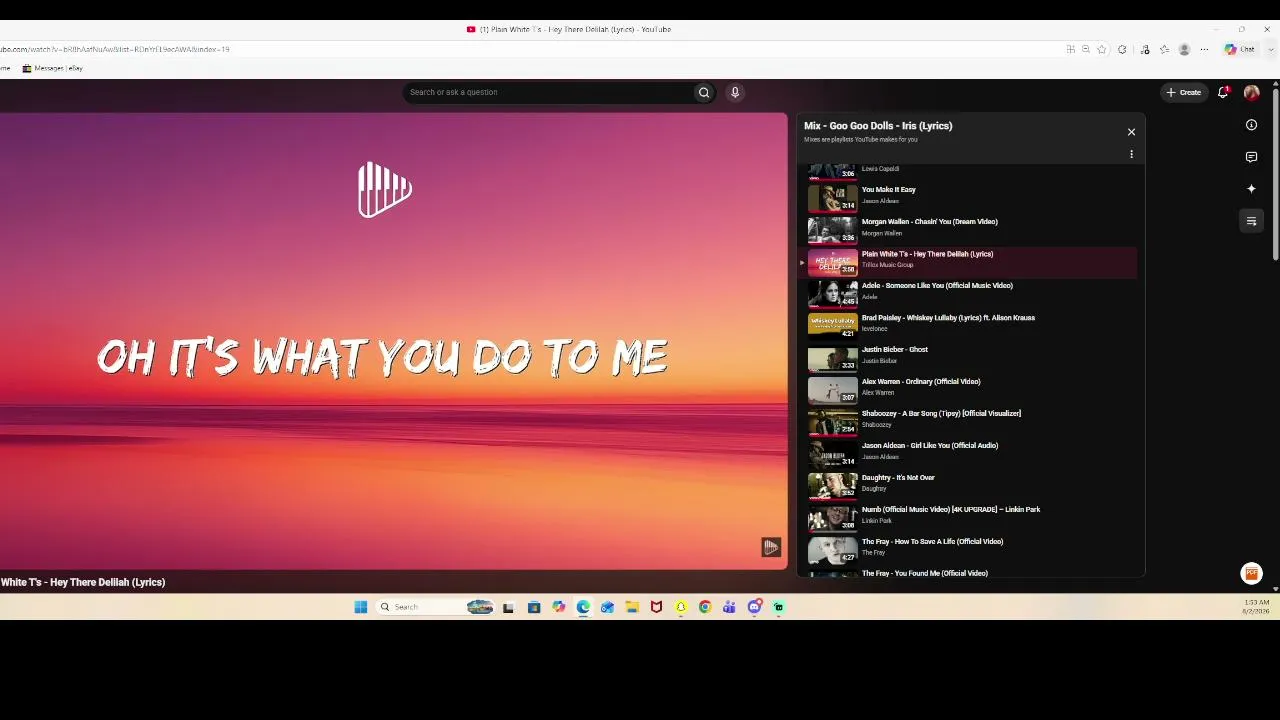This screenshot has width=1280, height=720.
Task: Play Brad Paisley - Whiskey Lullaby
Action: 970,325
